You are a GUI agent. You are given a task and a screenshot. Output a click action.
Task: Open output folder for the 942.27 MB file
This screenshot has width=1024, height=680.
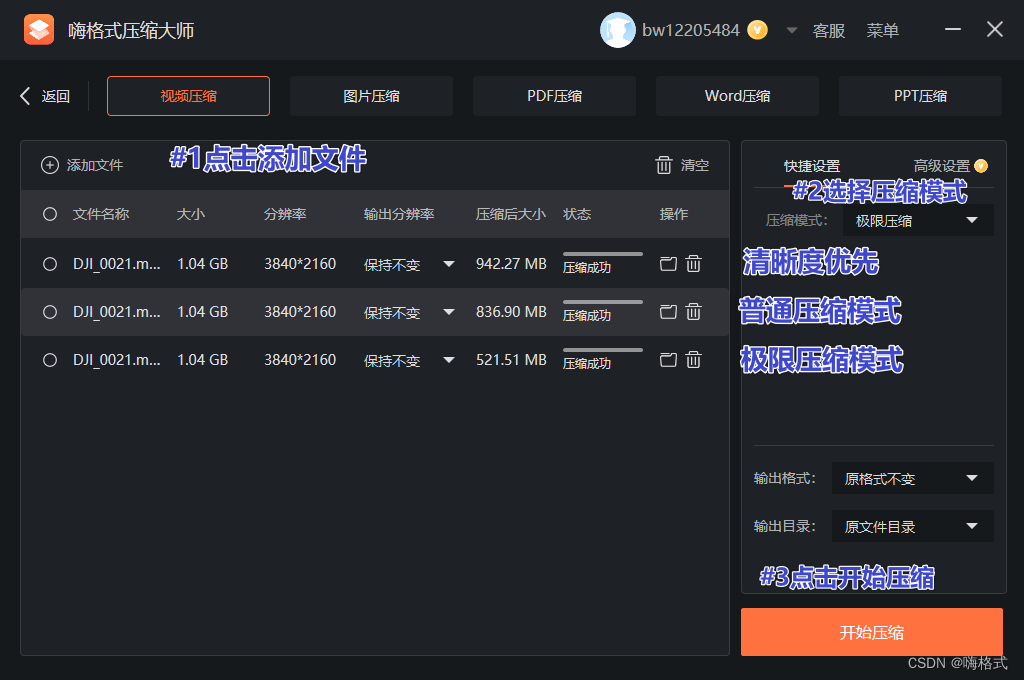pos(668,264)
